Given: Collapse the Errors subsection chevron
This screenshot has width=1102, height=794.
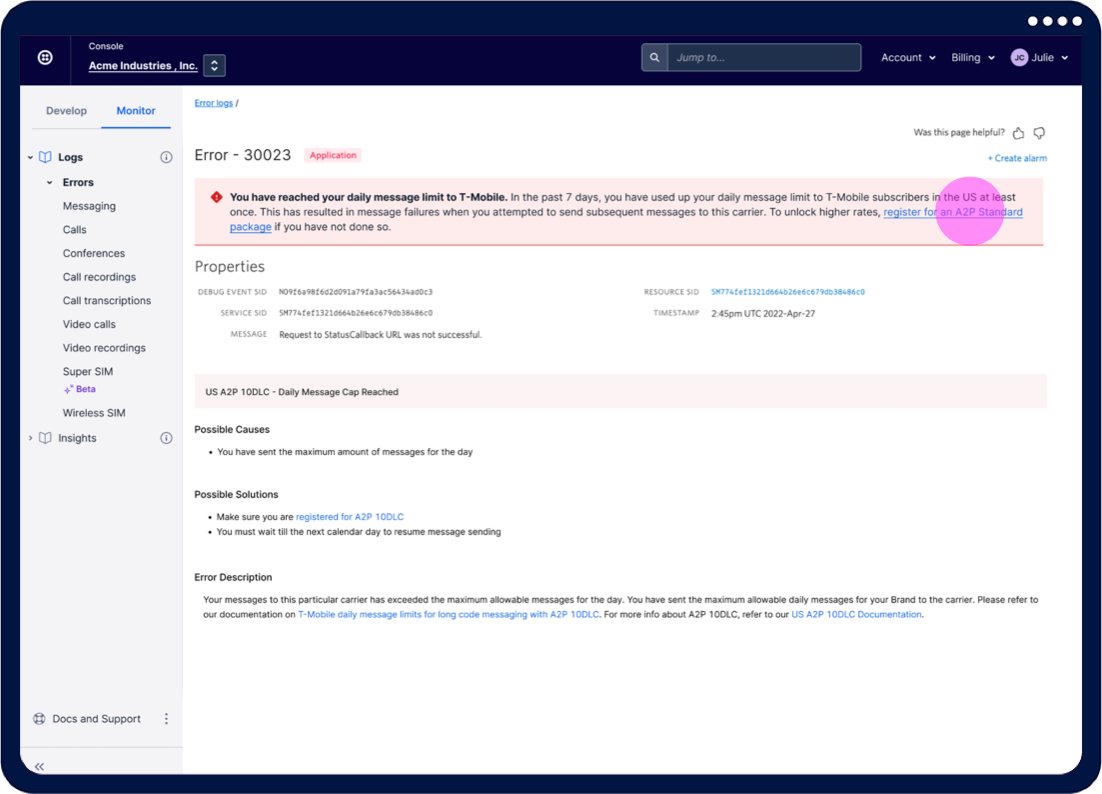Looking at the screenshot, I should pos(49,183).
